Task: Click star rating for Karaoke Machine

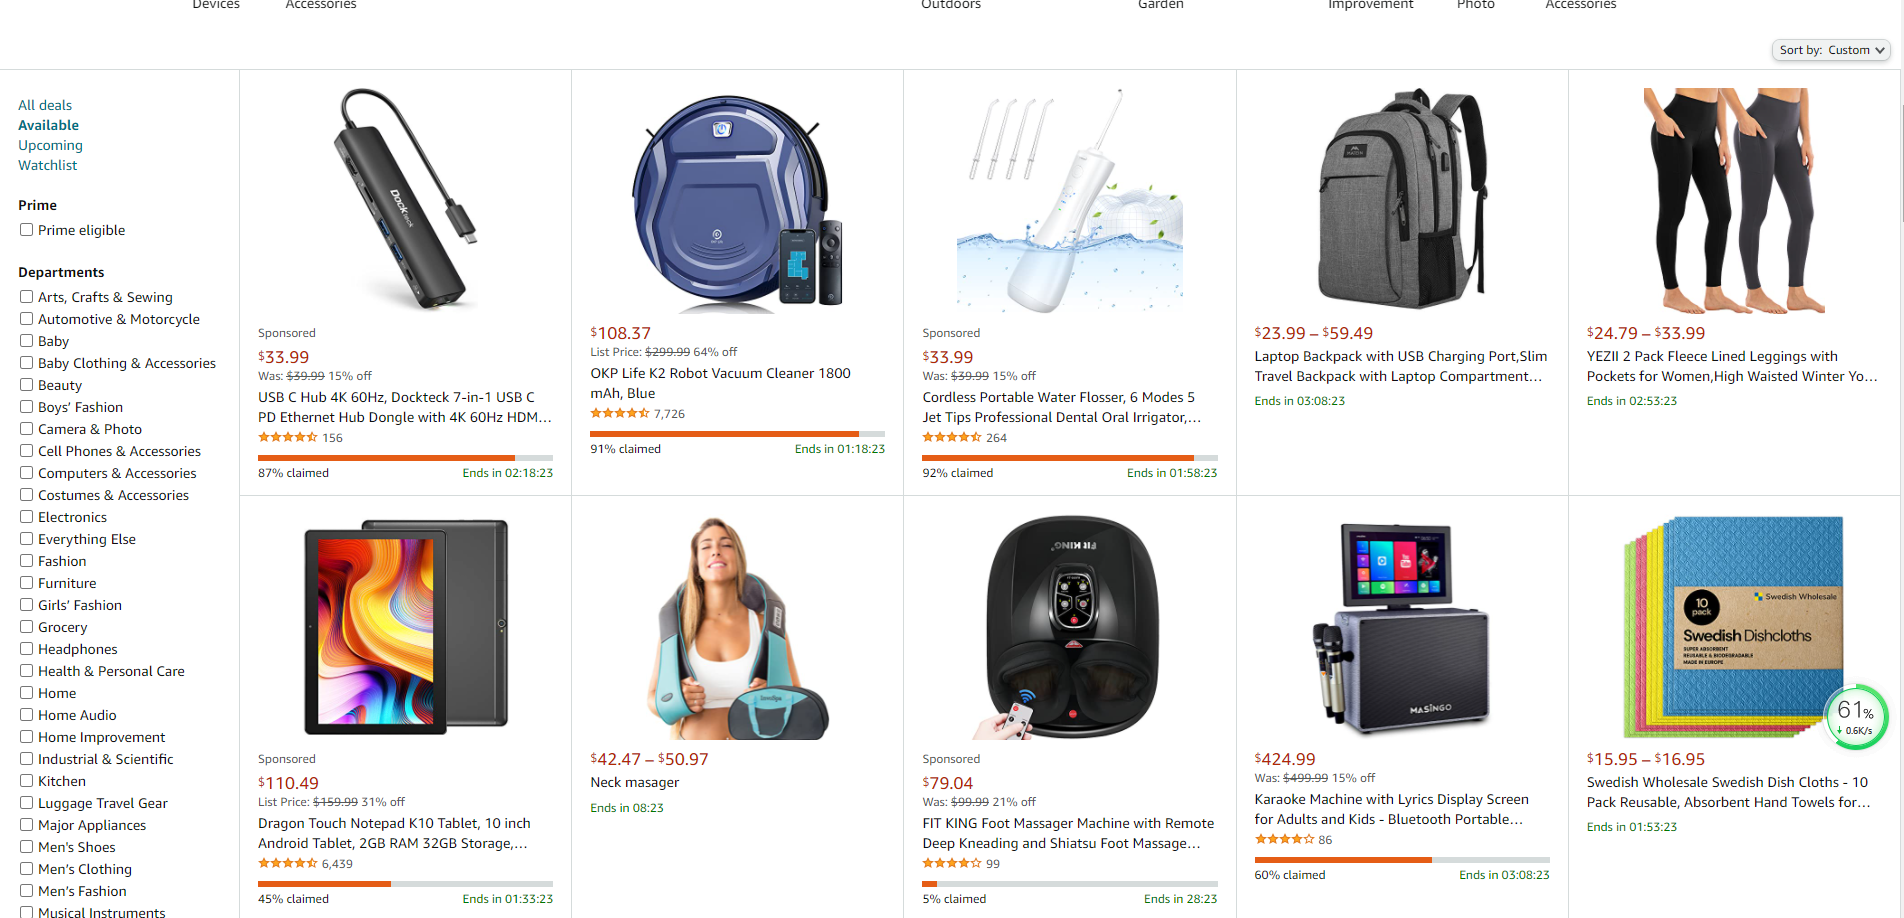Action: coord(1284,839)
